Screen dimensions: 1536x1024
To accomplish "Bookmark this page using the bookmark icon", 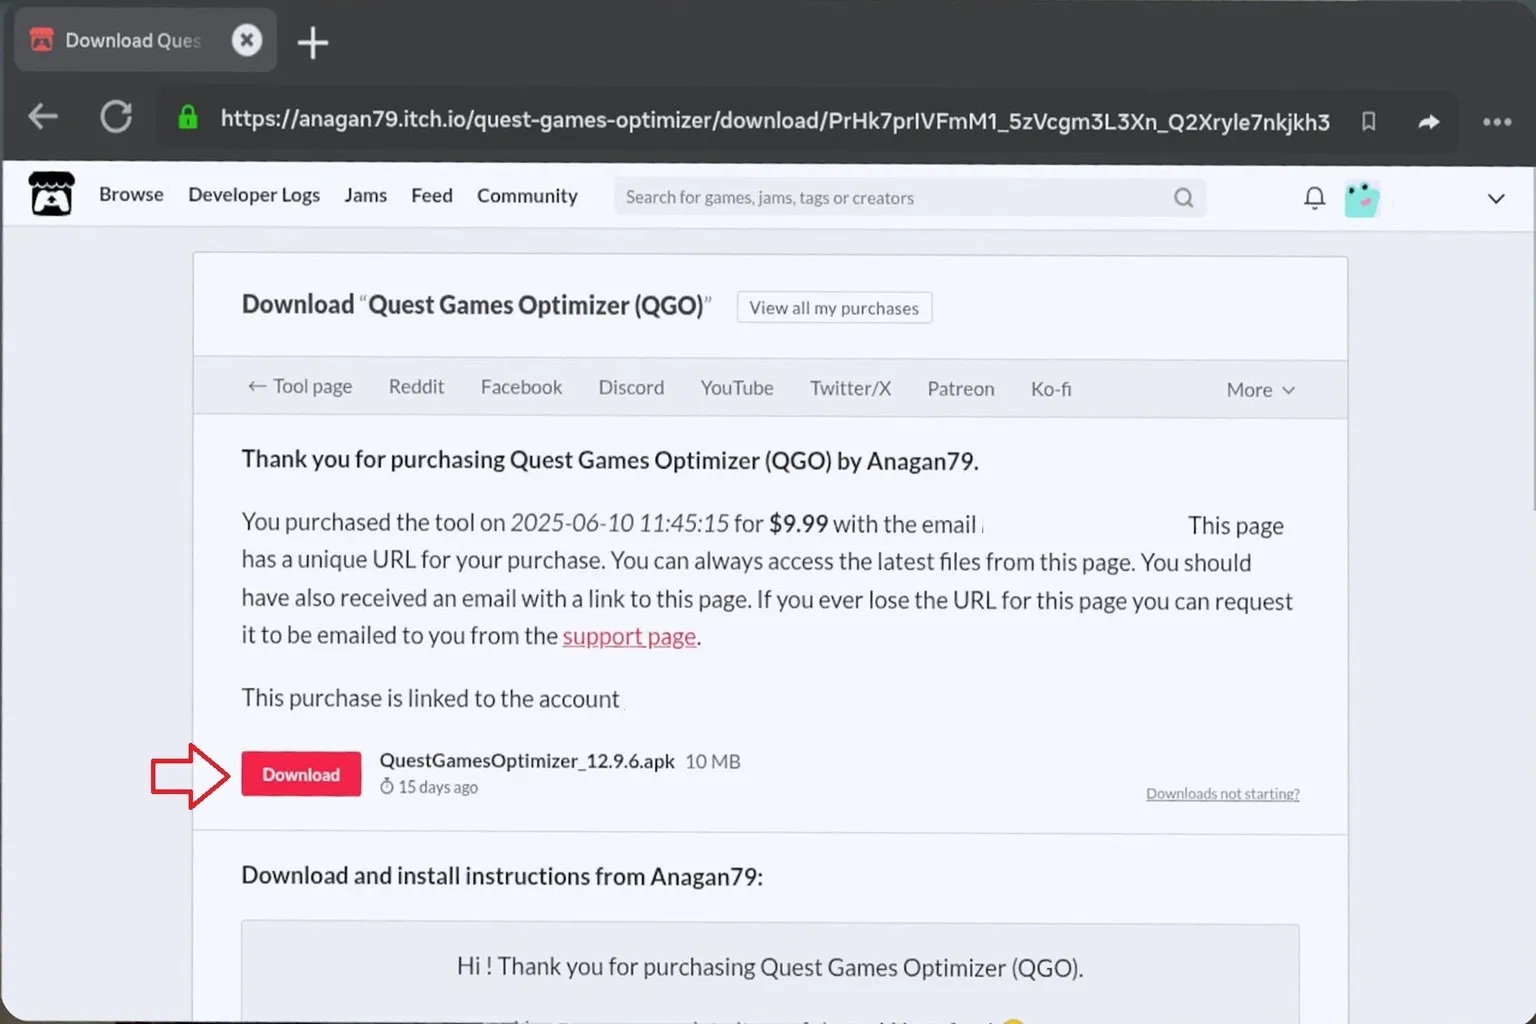I will pos(1368,121).
